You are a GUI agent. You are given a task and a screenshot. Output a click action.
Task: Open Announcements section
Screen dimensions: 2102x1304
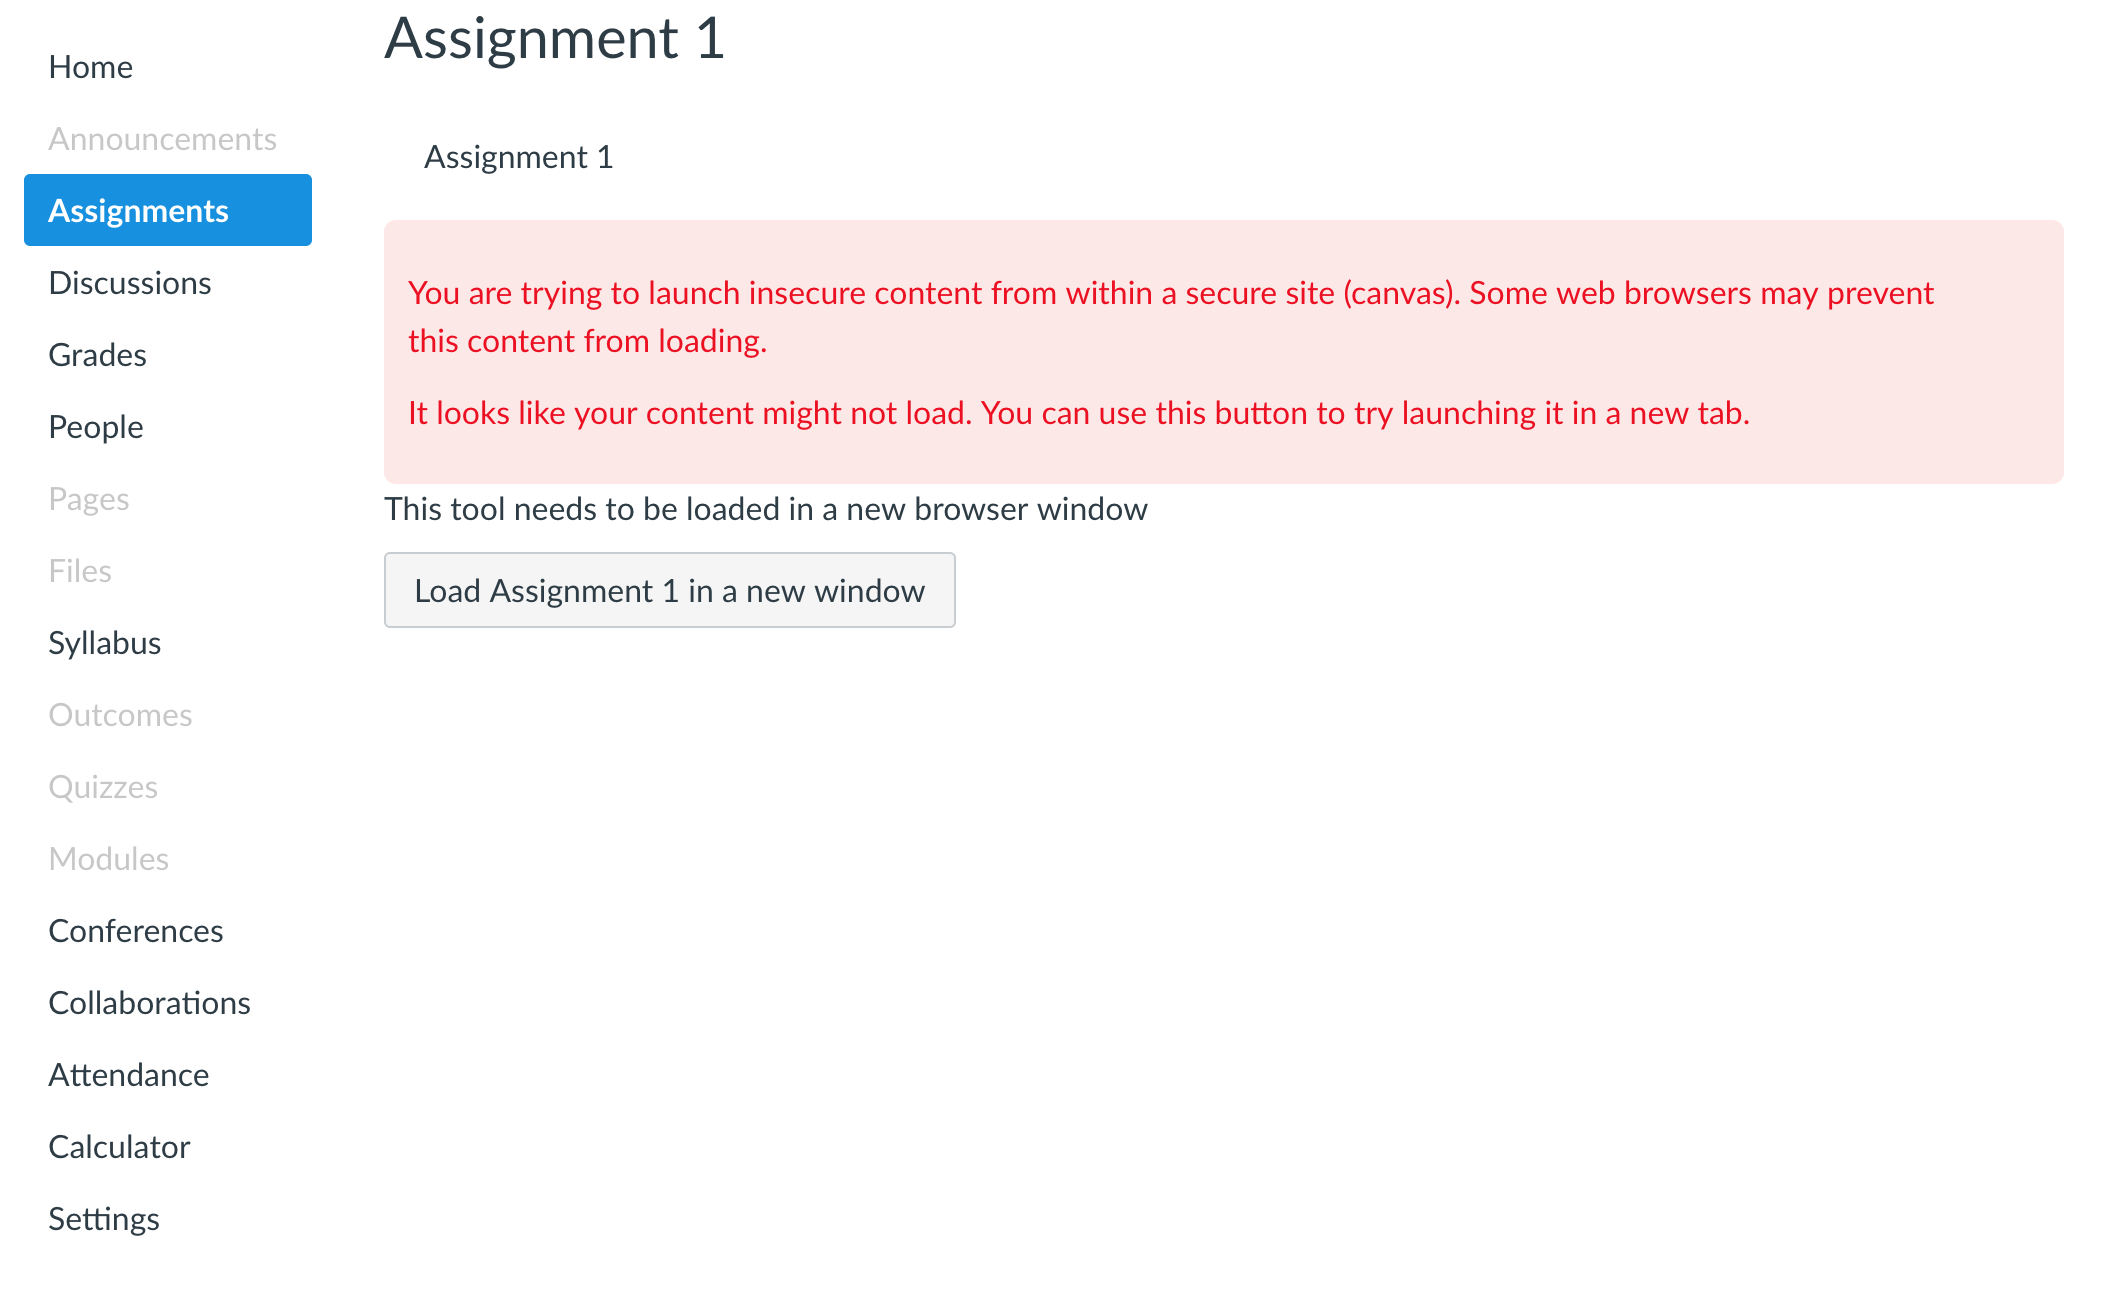click(x=162, y=138)
